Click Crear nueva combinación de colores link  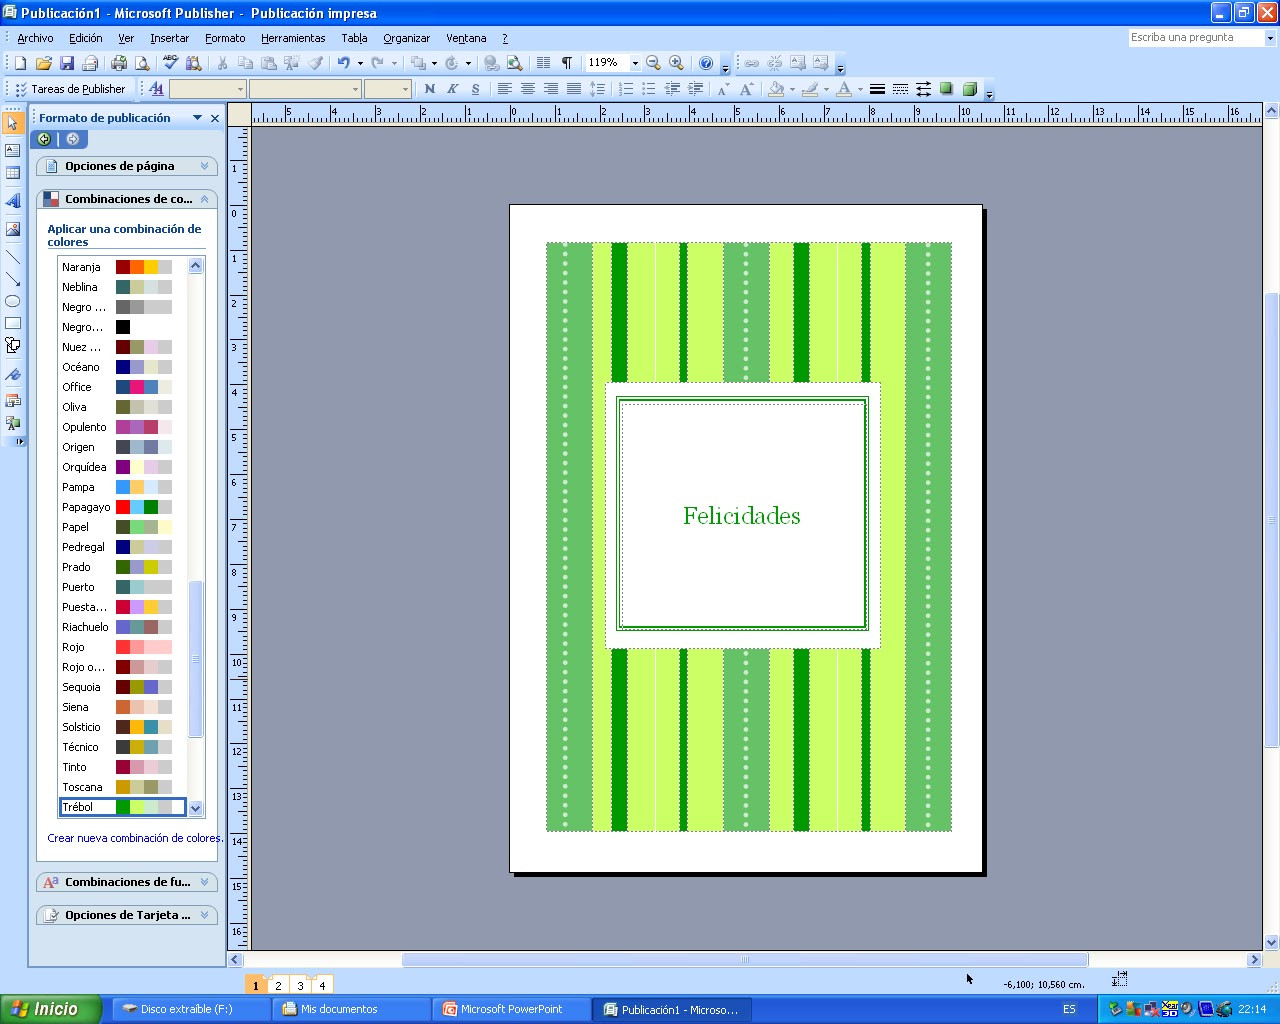coord(134,838)
